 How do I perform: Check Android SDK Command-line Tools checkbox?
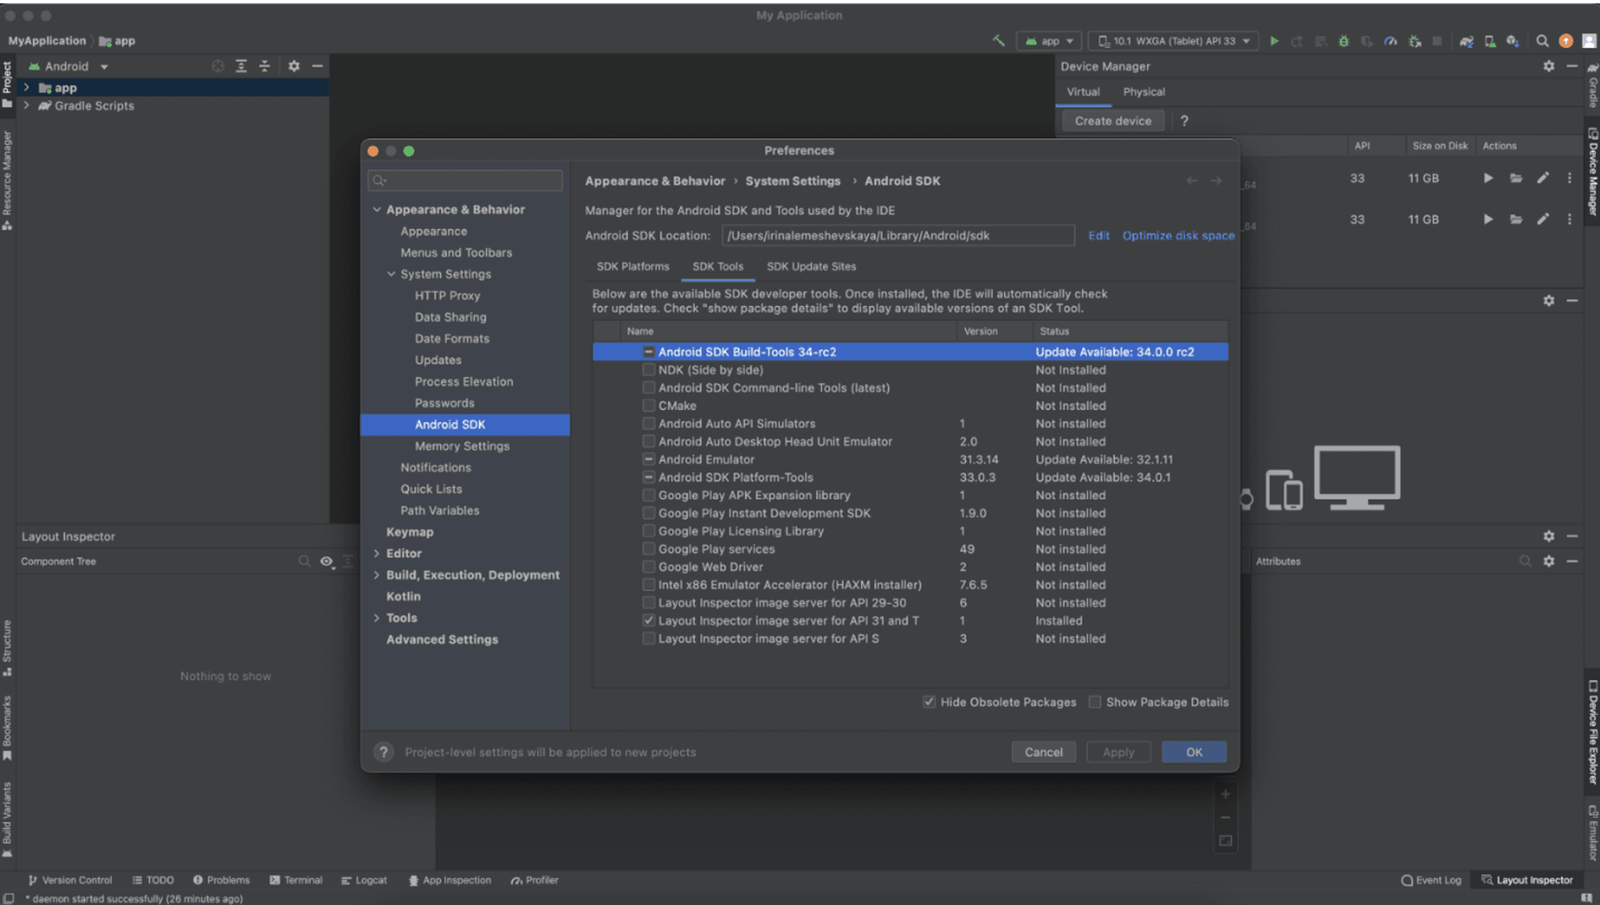point(649,388)
